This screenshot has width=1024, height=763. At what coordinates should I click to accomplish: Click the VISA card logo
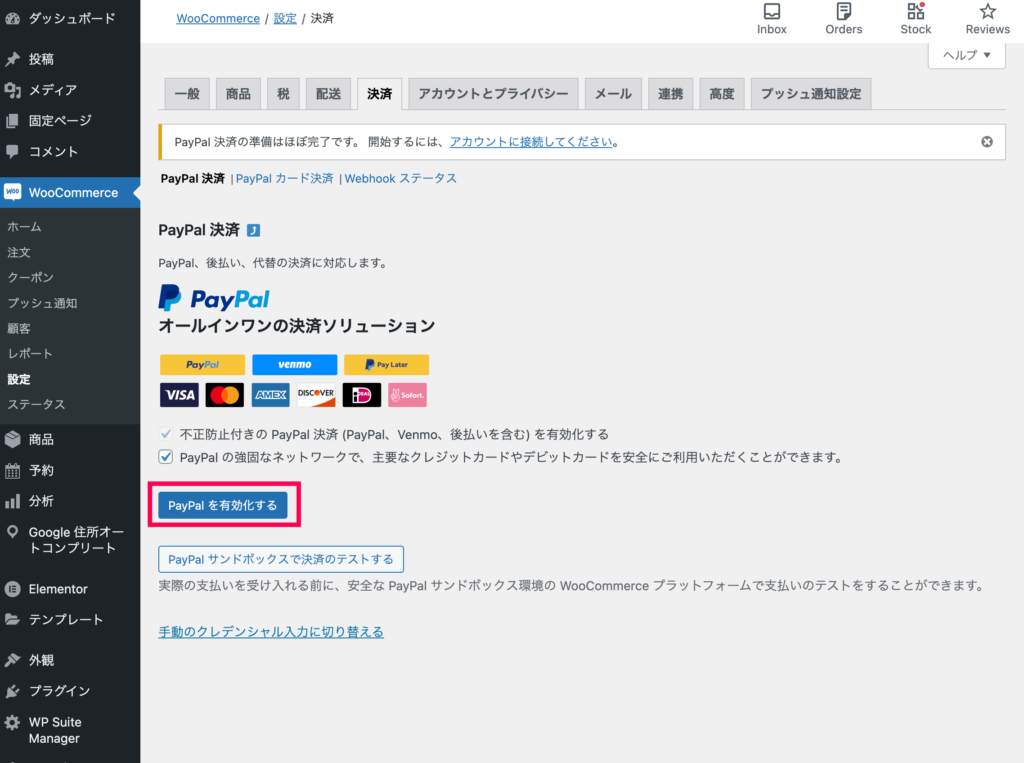(180, 395)
